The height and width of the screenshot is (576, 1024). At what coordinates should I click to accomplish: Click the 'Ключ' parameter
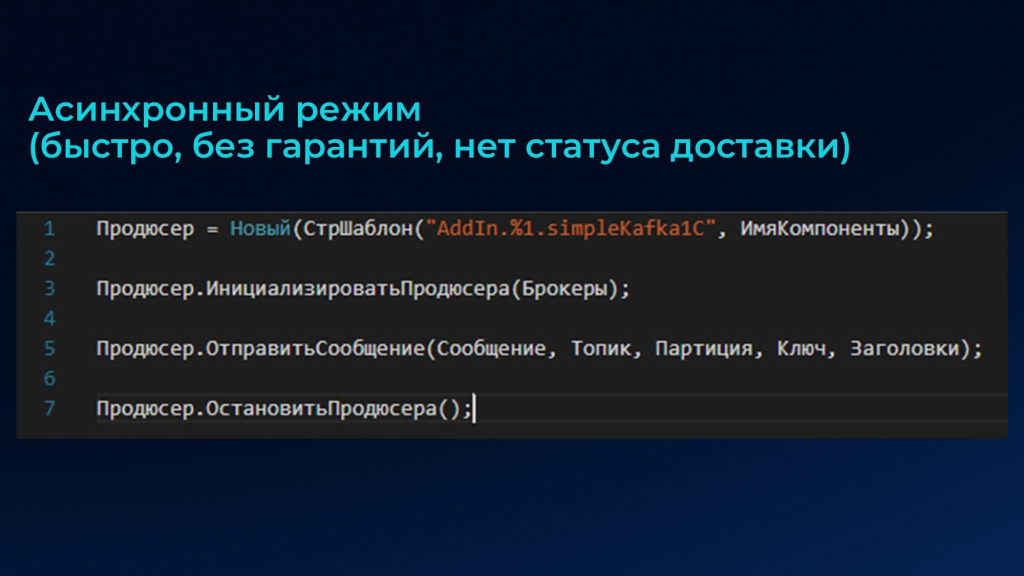point(801,349)
